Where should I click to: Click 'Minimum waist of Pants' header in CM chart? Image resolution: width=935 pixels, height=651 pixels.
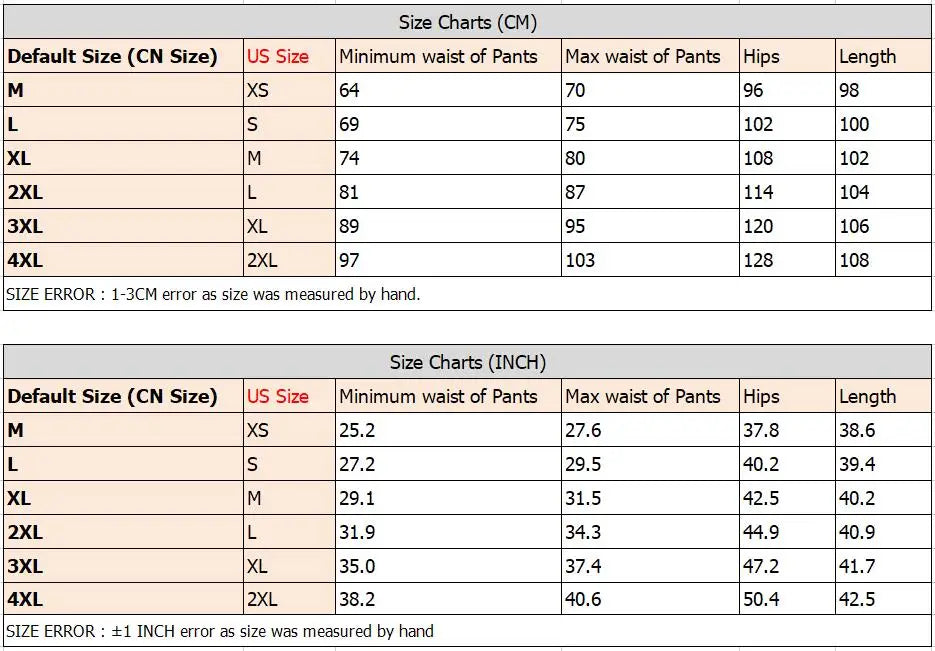pyautogui.click(x=438, y=56)
